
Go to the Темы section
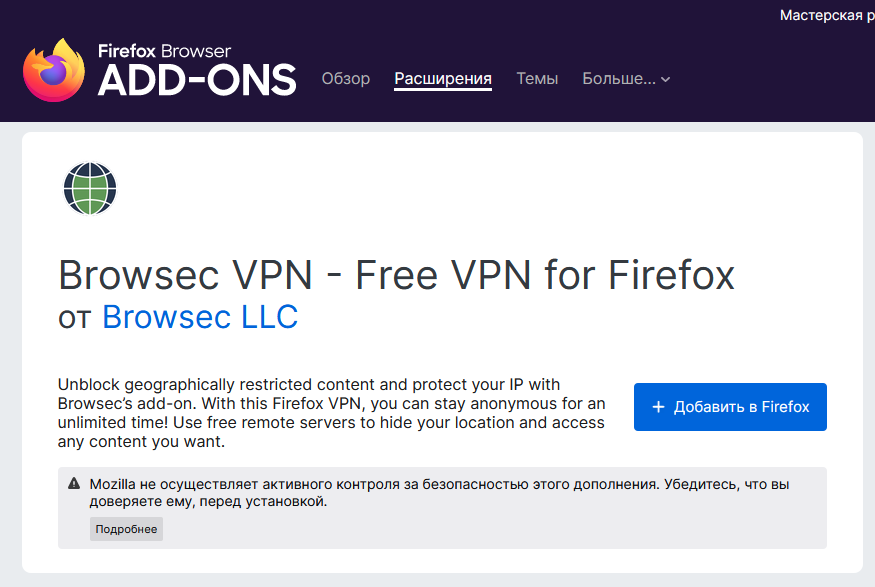(537, 79)
